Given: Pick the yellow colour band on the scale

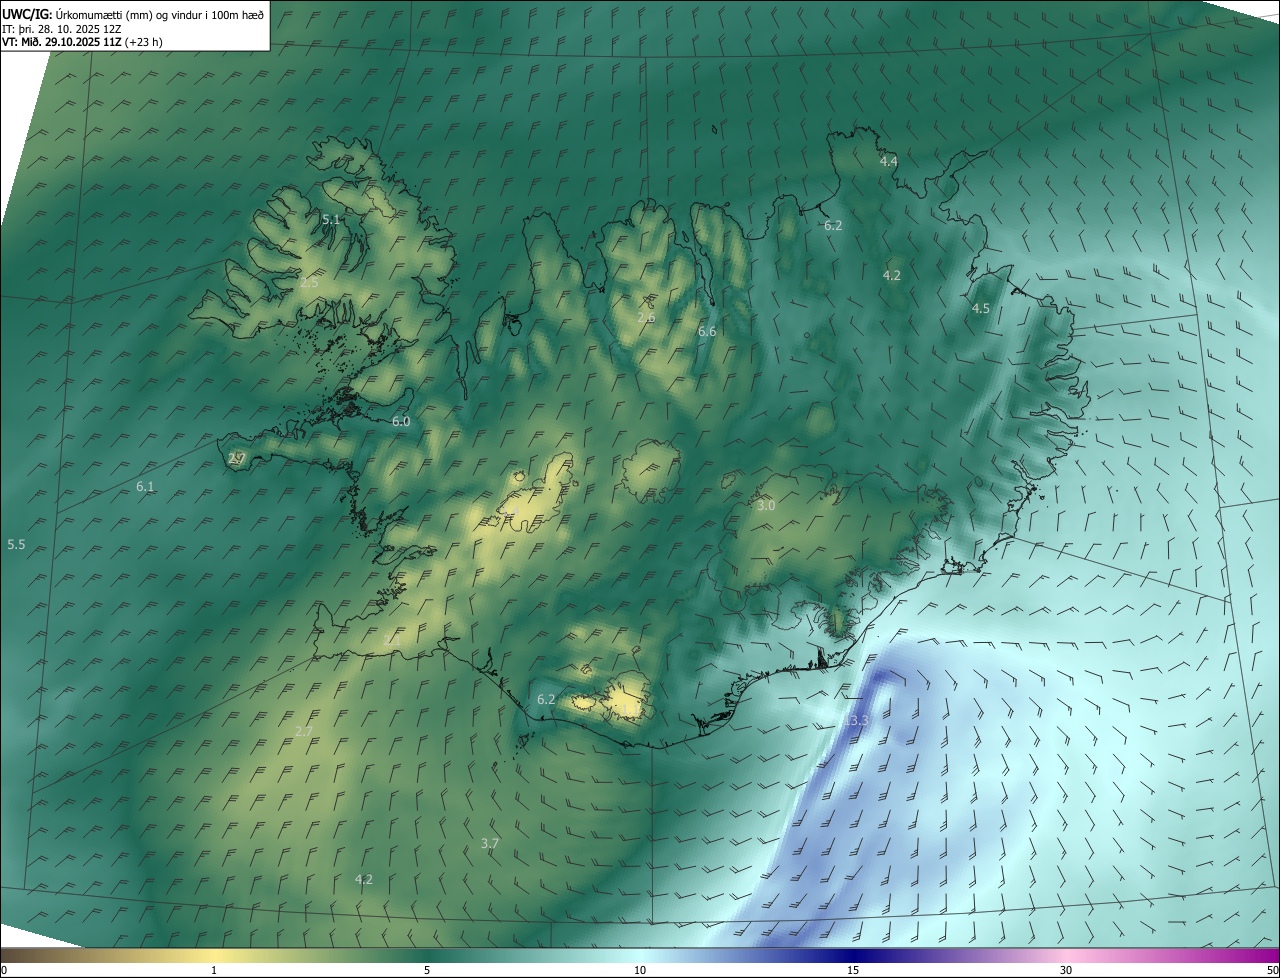Looking at the screenshot, I should 214,956.
